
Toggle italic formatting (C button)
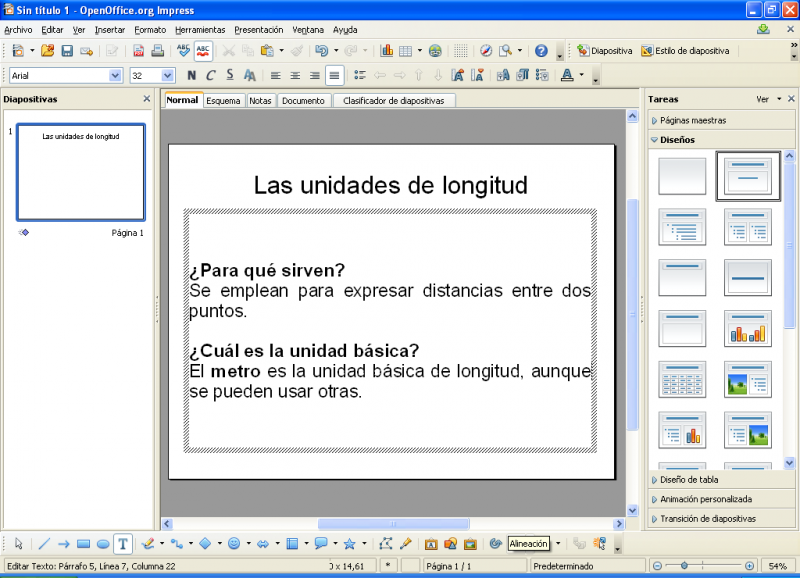(x=211, y=76)
